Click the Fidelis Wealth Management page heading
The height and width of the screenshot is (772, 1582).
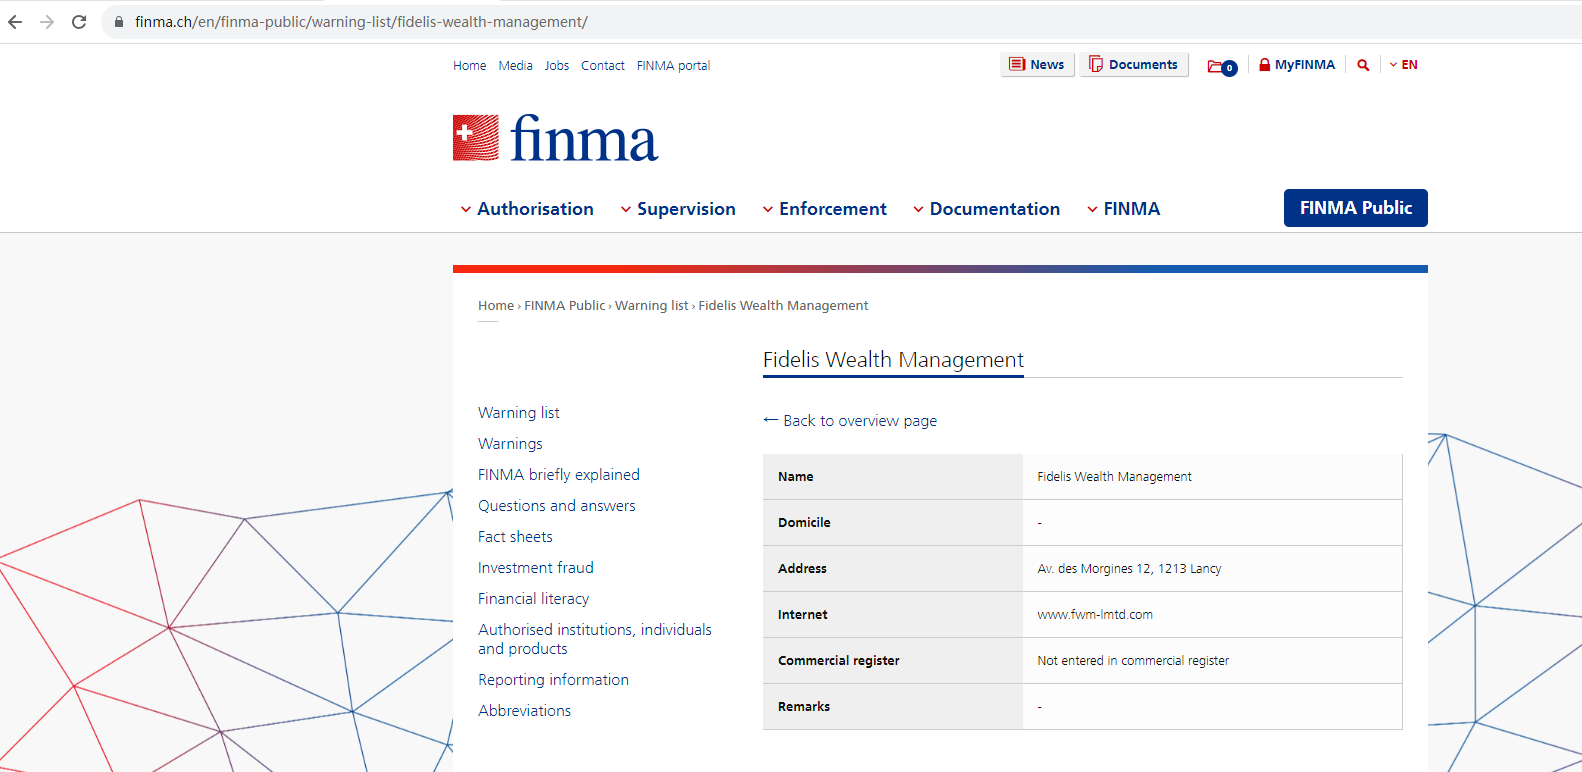tap(893, 360)
